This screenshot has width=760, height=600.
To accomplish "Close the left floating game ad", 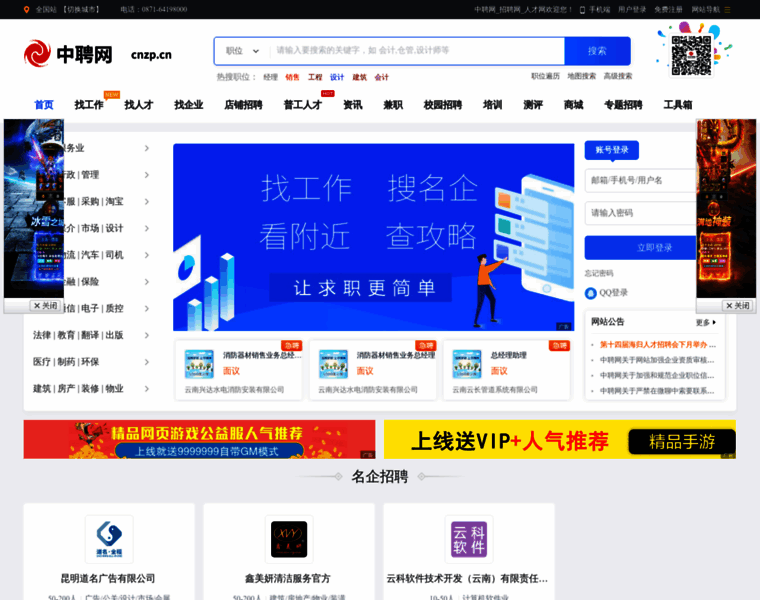I will (x=46, y=306).
